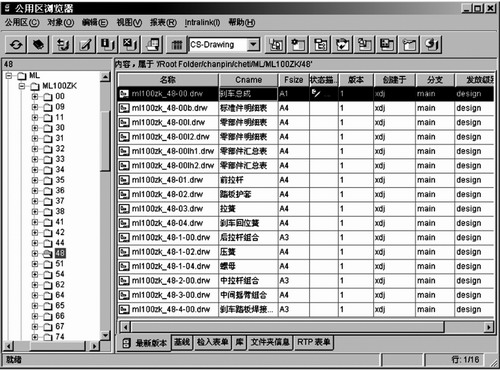Switch to the RTP 表单 tab
Image resolution: width=500 pixels, height=370 pixels.
[313, 342]
